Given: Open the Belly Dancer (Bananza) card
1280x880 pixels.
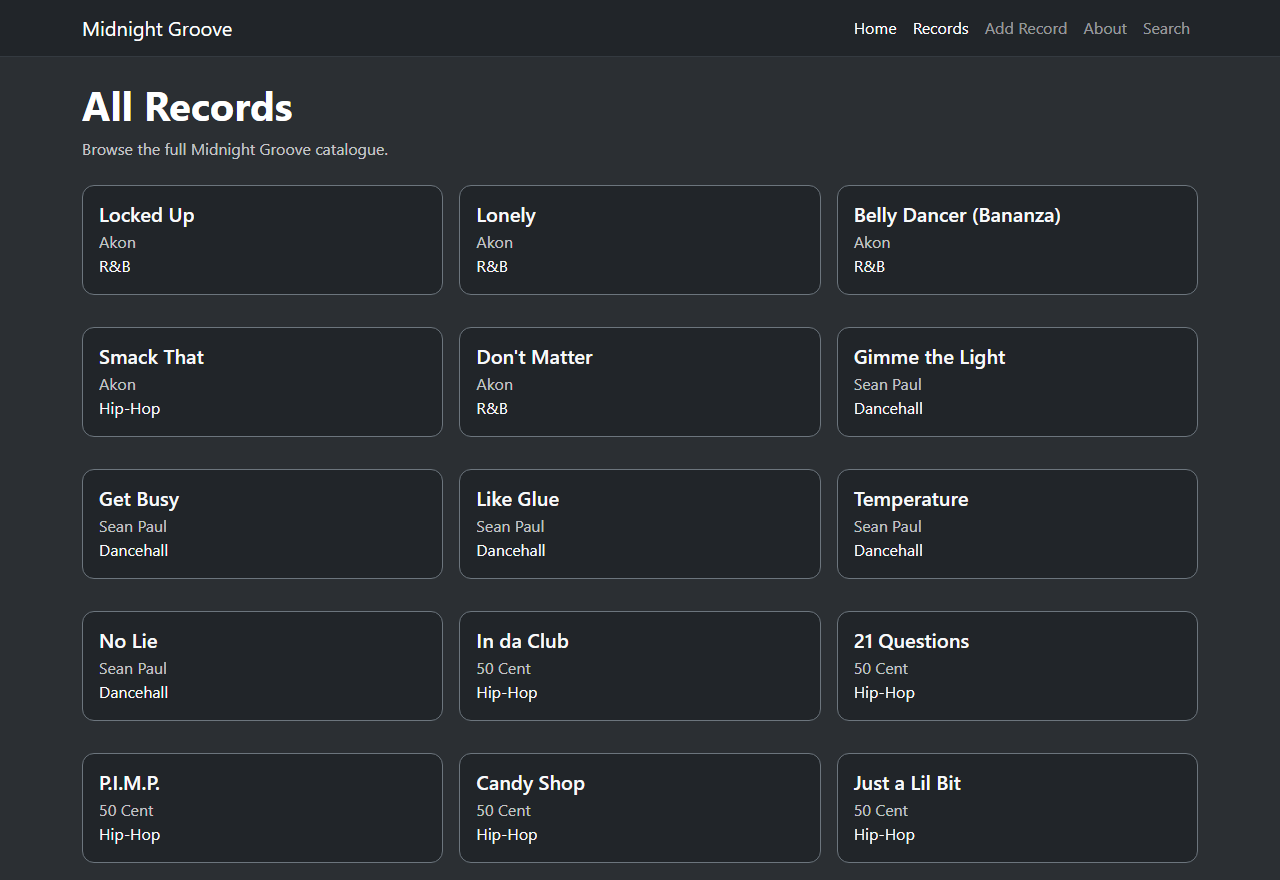Looking at the screenshot, I should click(1017, 240).
